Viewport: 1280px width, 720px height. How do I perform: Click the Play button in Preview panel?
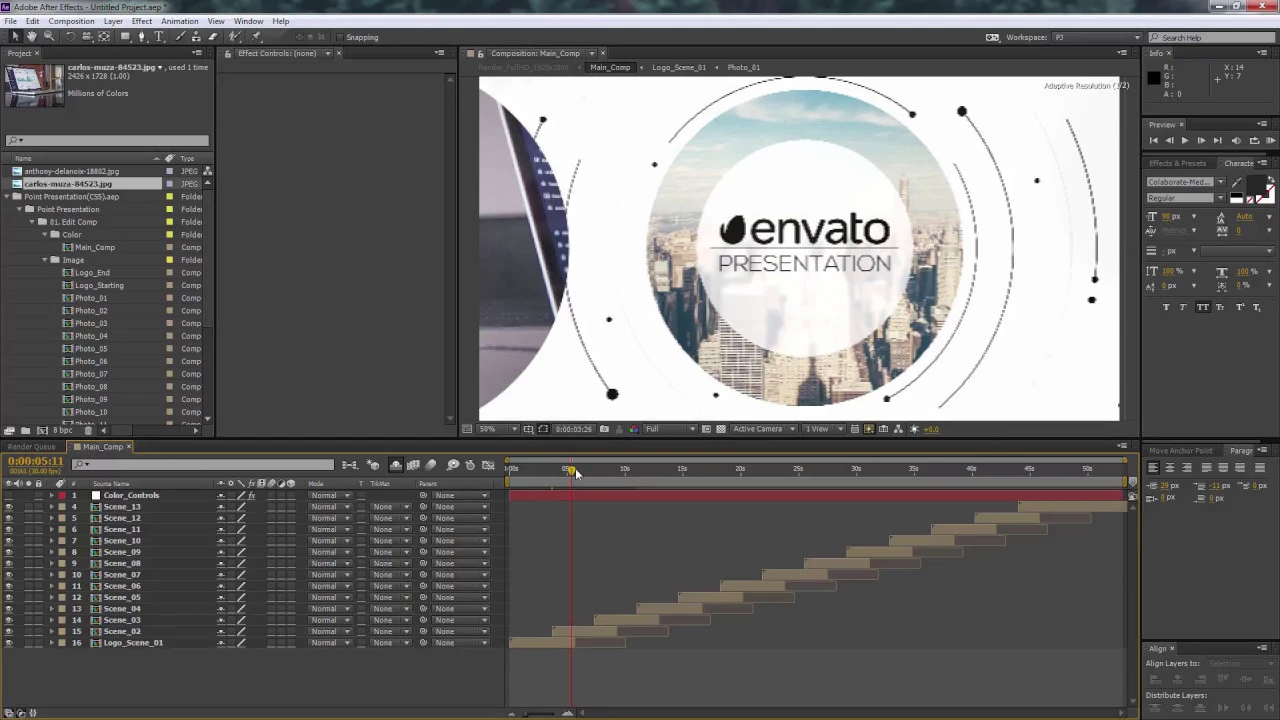[x=1185, y=141]
